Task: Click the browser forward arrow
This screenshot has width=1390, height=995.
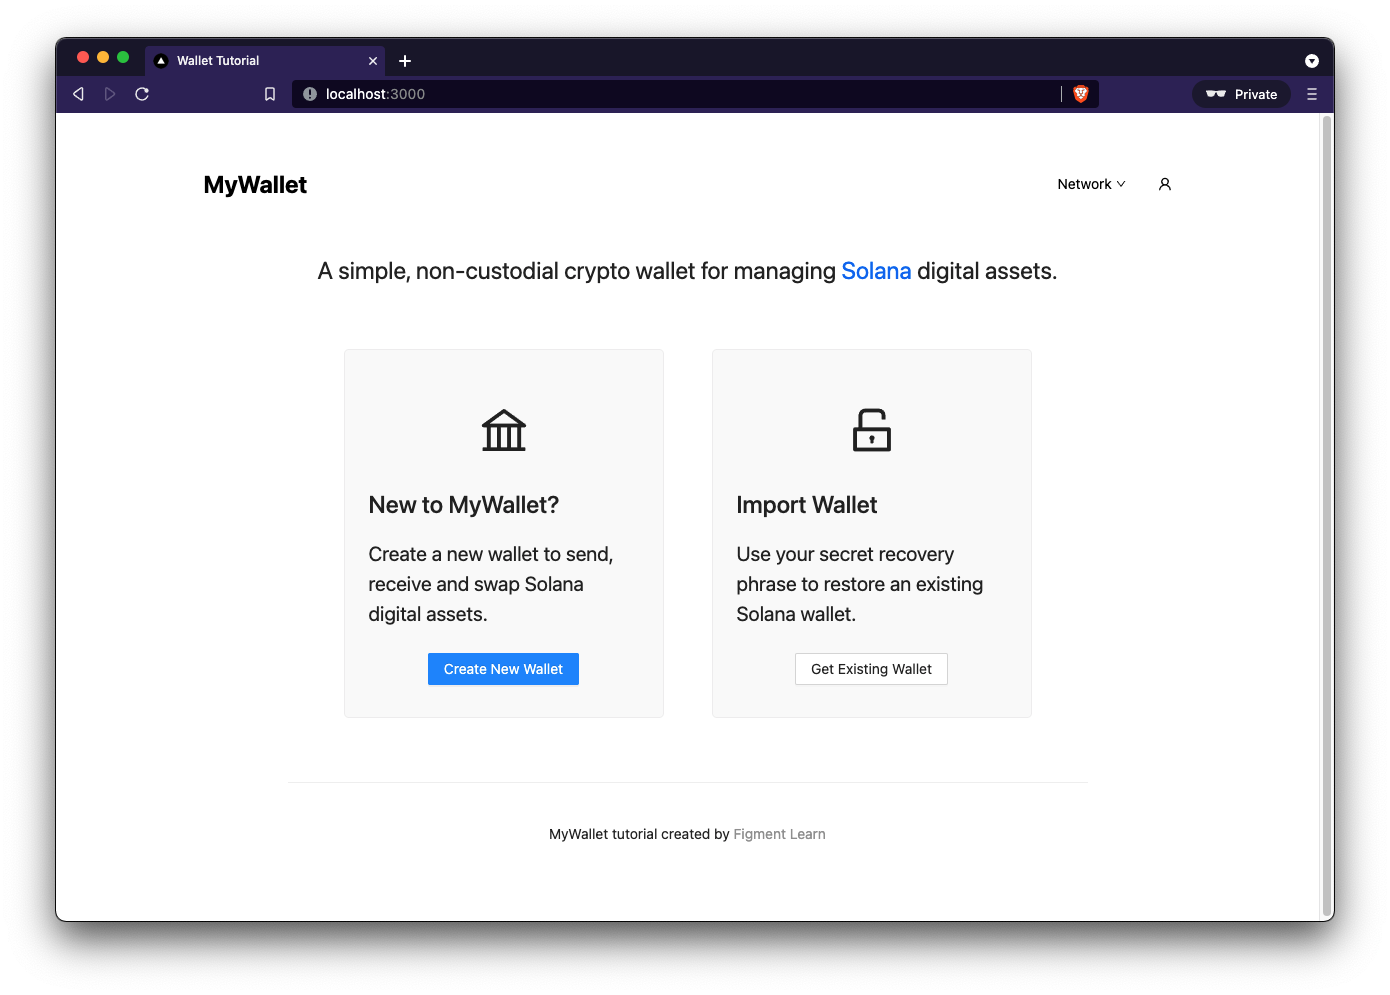Action: pyautogui.click(x=110, y=94)
